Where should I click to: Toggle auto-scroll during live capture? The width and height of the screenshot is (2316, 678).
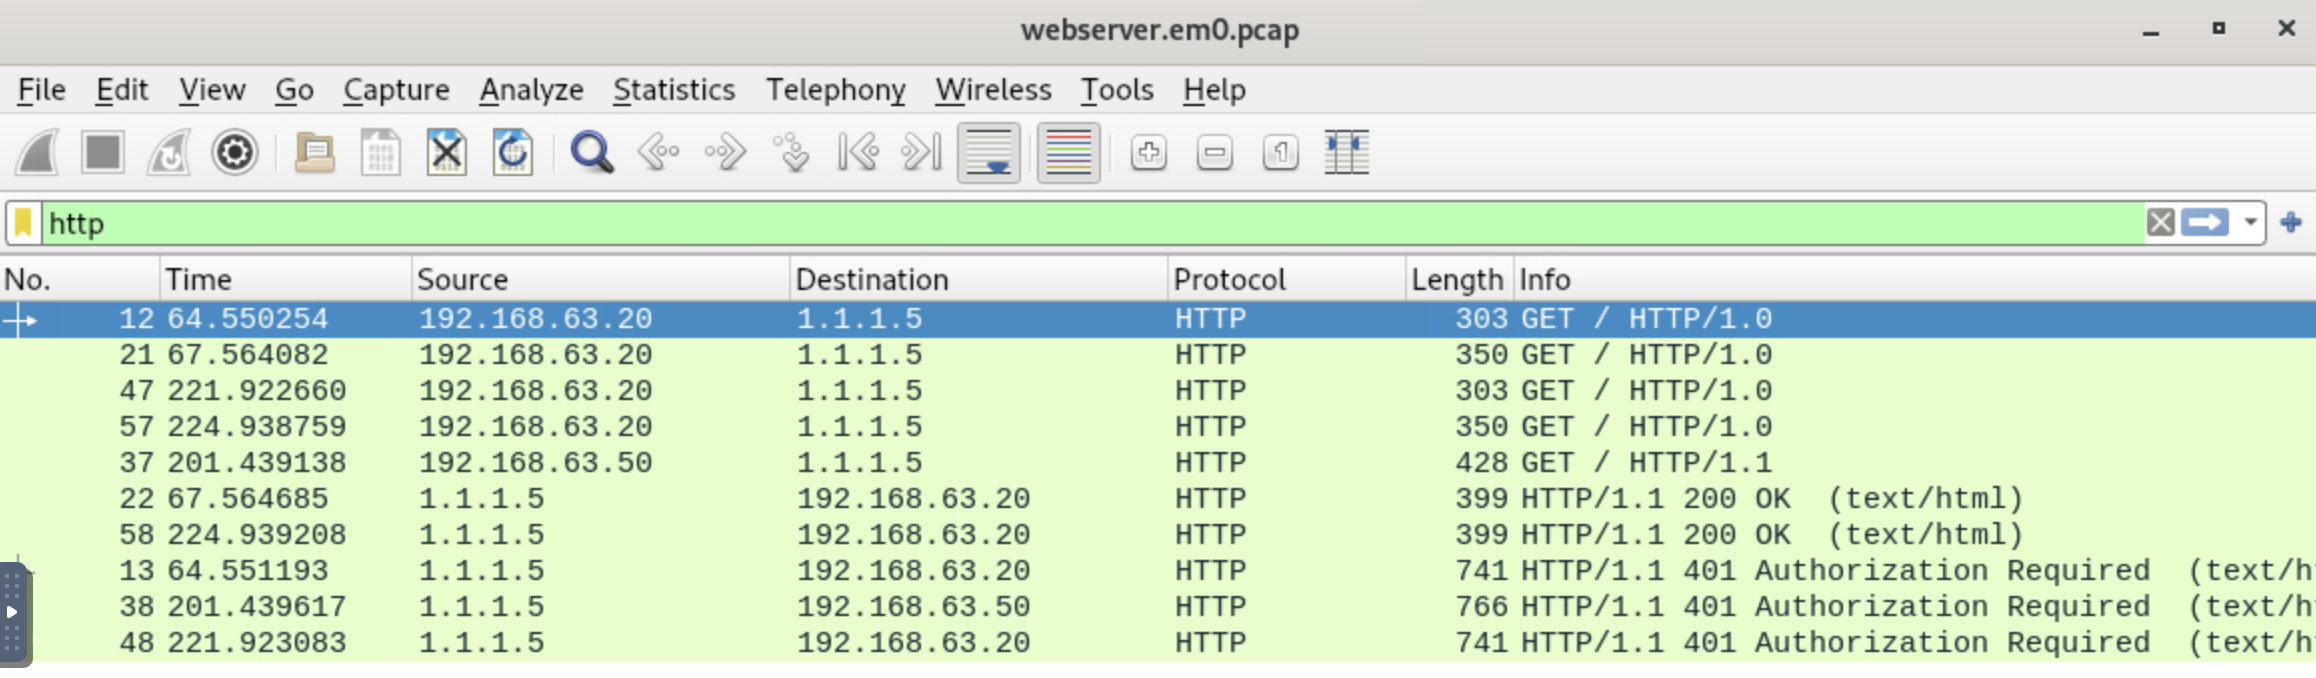click(x=989, y=153)
